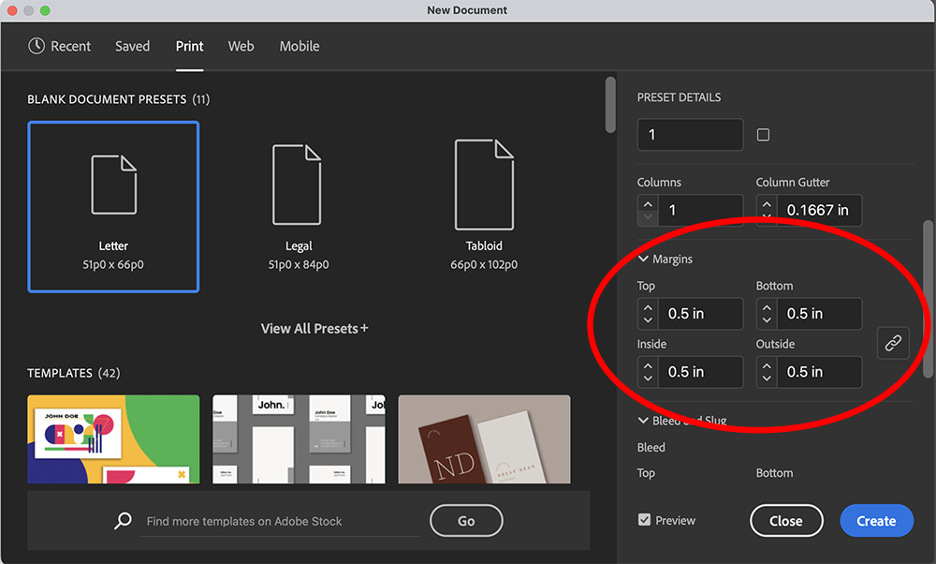Increase Column Gutter with up arrow
This screenshot has height=564, width=936.
coord(766,204)
